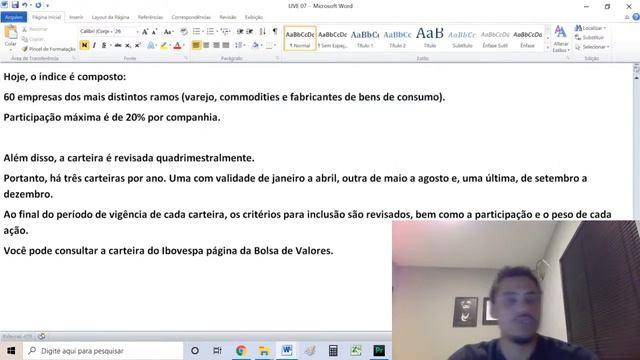Viewport: 640px width, 360px height.
Task: Switch to the Referências tab
Action: click(150, 17)
